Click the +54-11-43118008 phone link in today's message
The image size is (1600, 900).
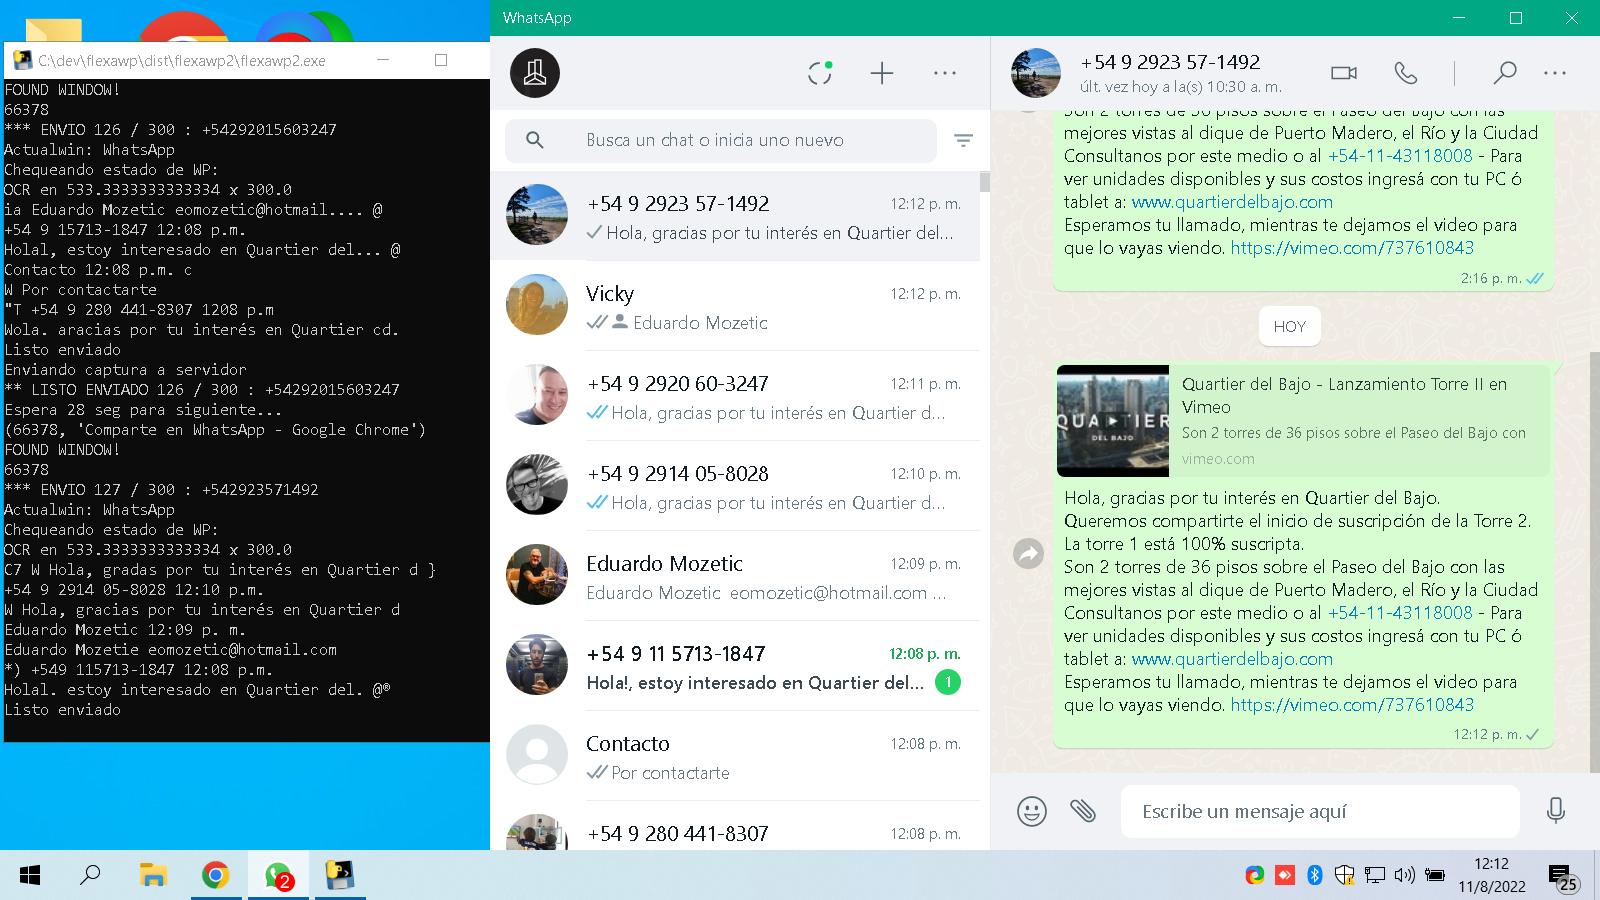point(1400,613)
